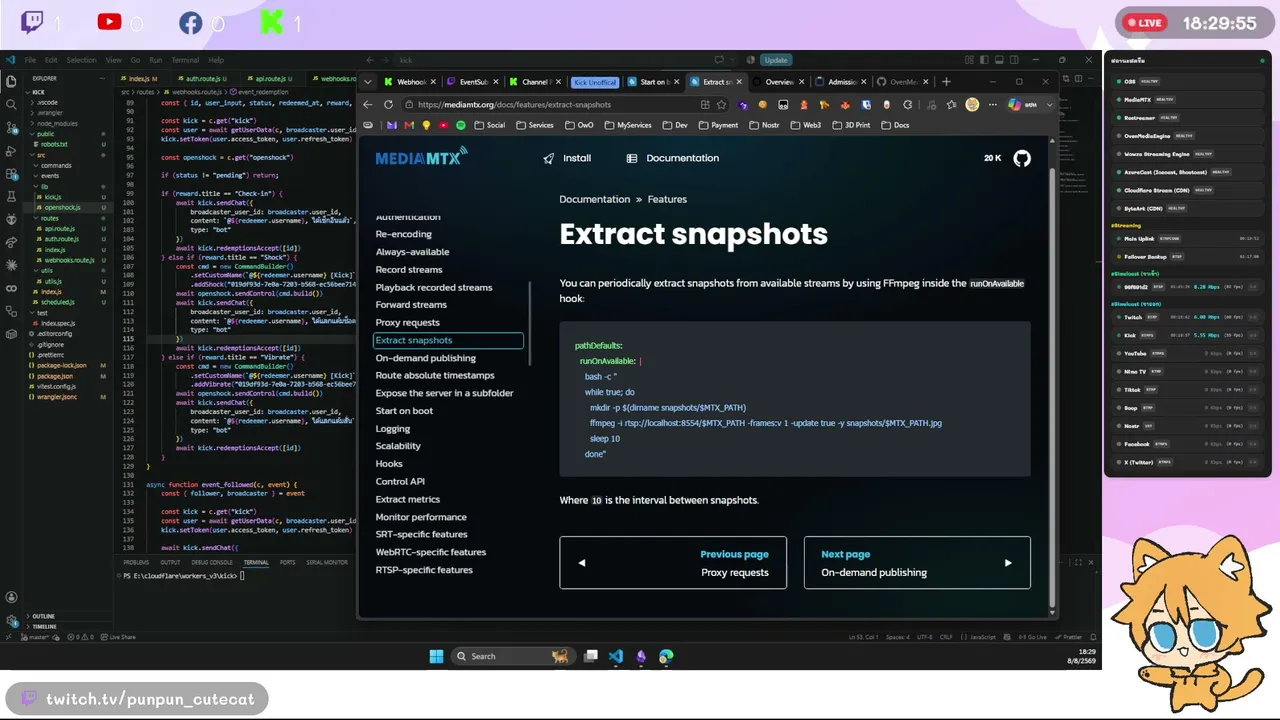Image resolution: width=1280 pixels, height=720 pixels.
Task: Click the Facebook icon in the stream overlay
Action: pos(190,22)
